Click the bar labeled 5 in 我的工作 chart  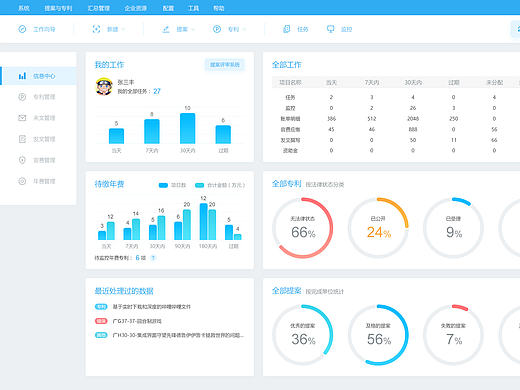coord(116,136)
